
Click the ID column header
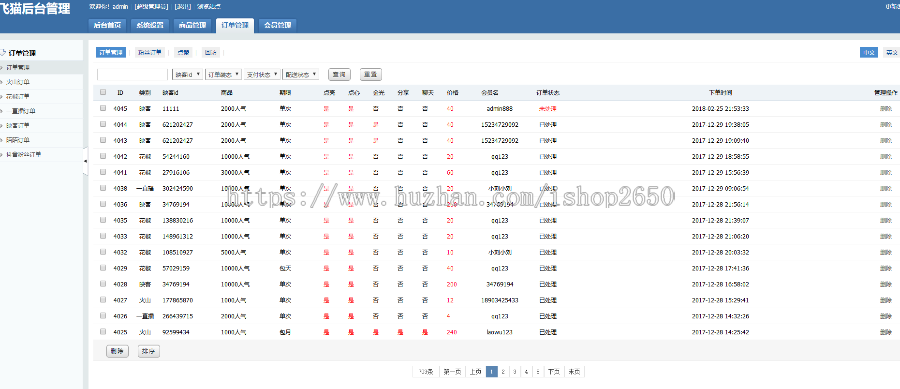pos(120,92)
